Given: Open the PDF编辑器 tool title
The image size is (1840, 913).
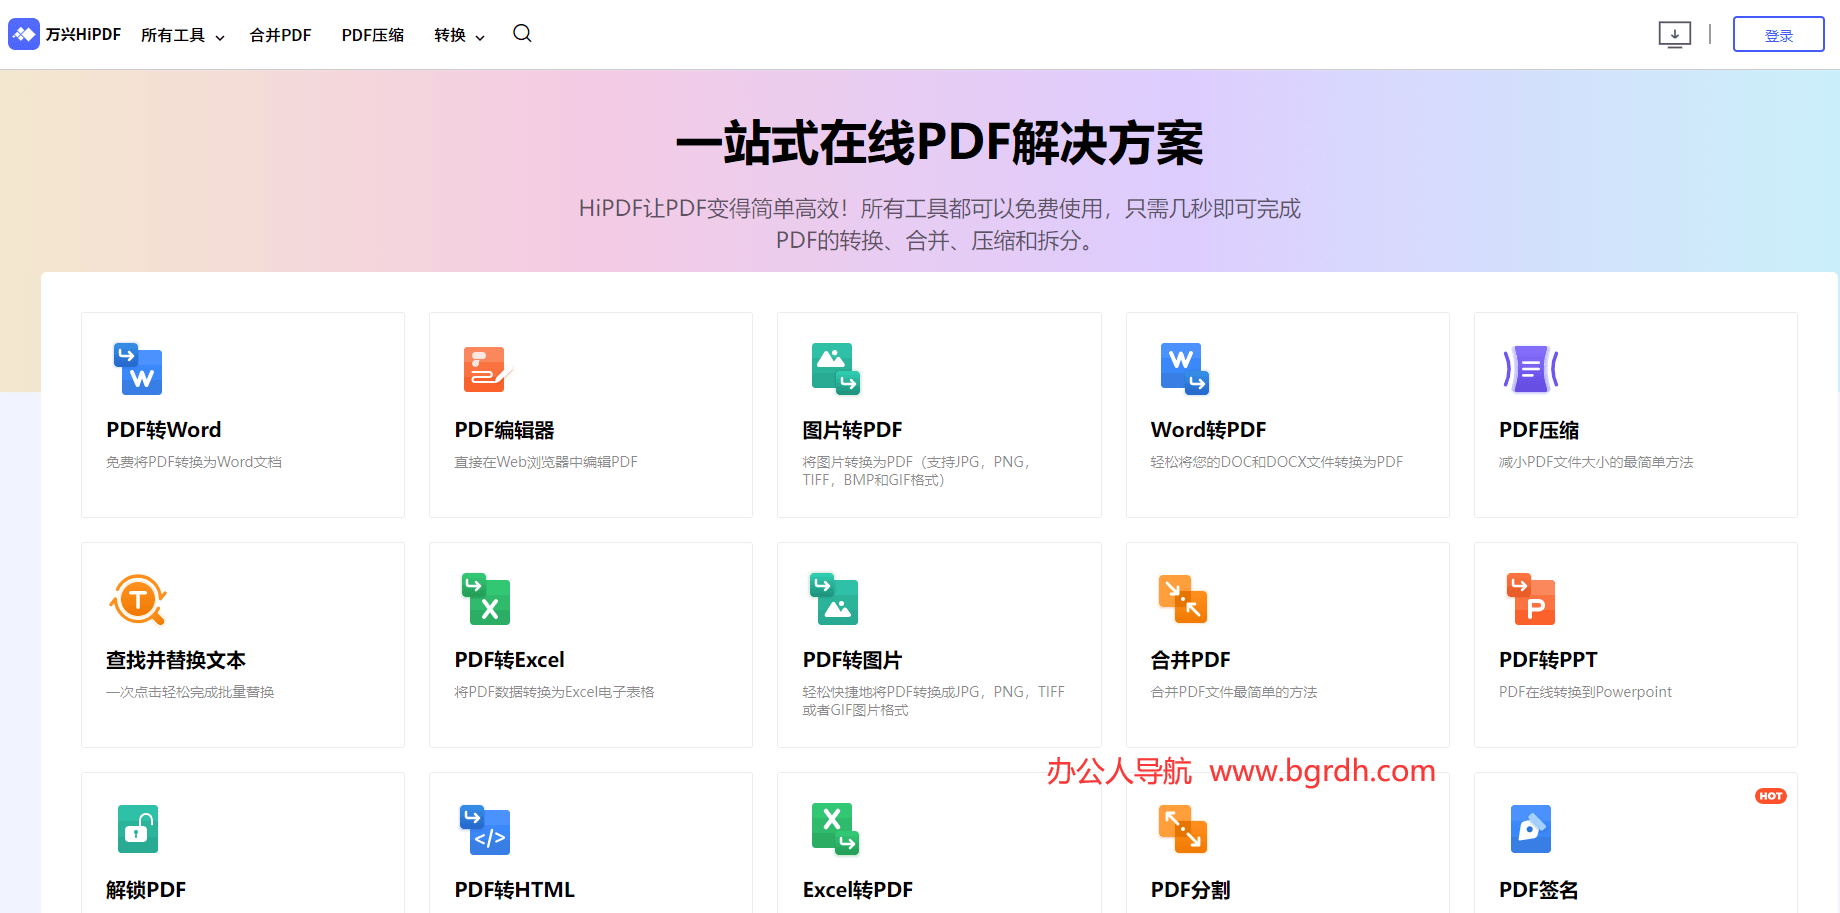Looking at the screenshot, I should pyautogui.click(x=504, y=430).
